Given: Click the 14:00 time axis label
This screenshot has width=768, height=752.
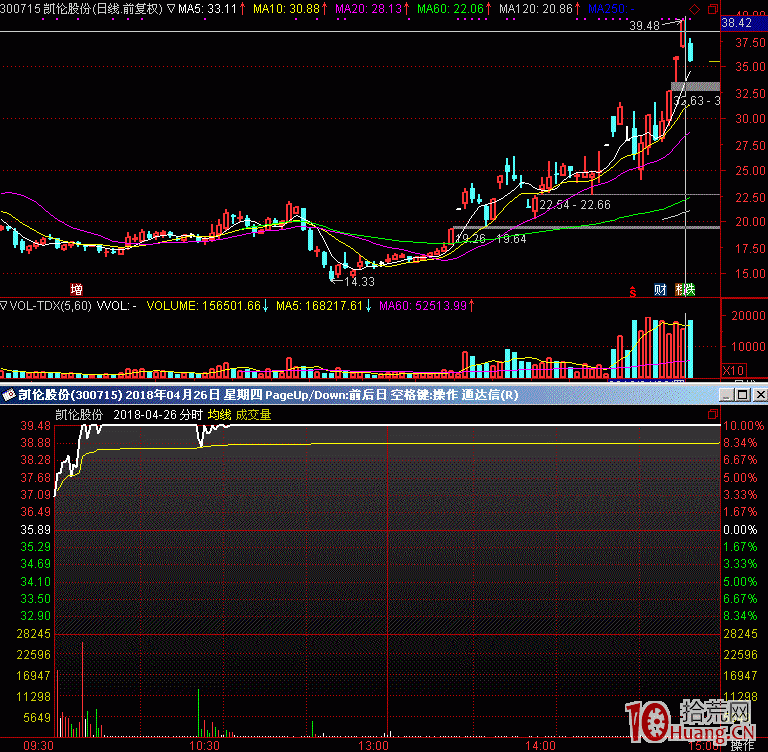Looking at the screenshot, I should (x=540, y=746).
